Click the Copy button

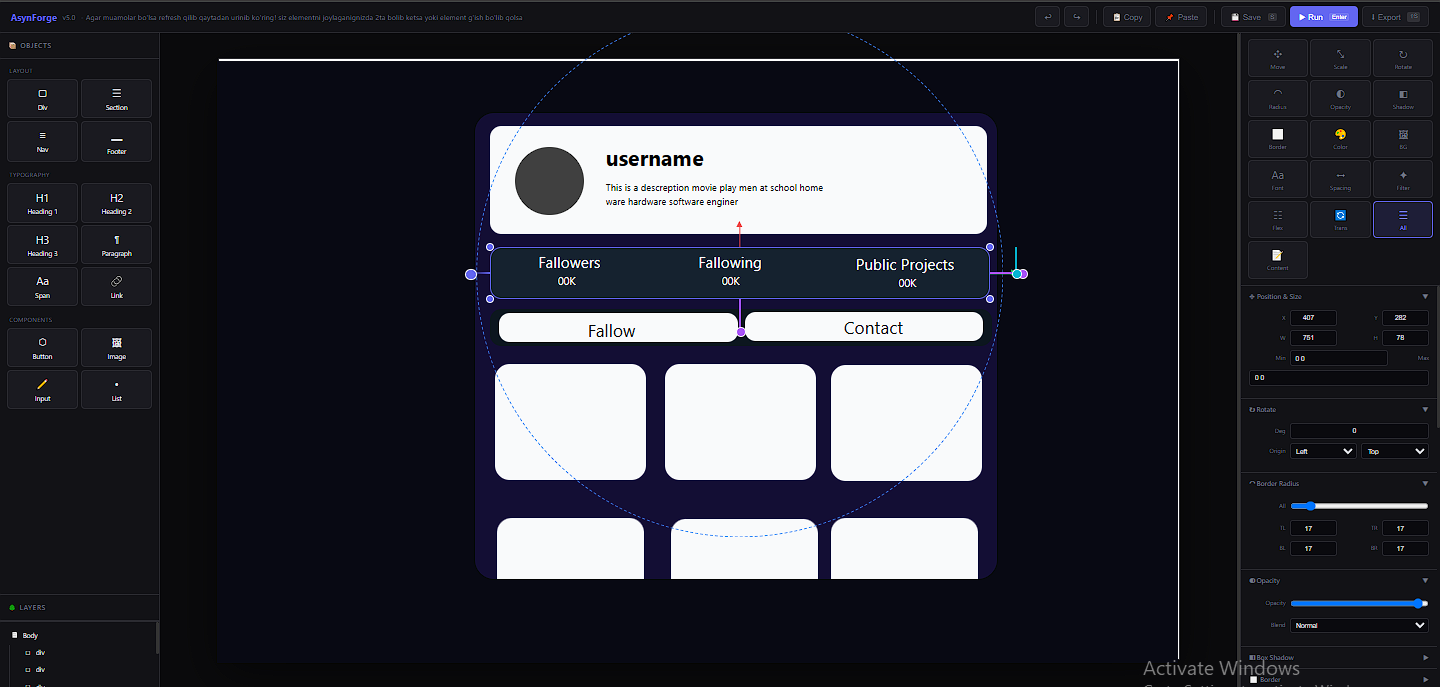coord(1127,17)
